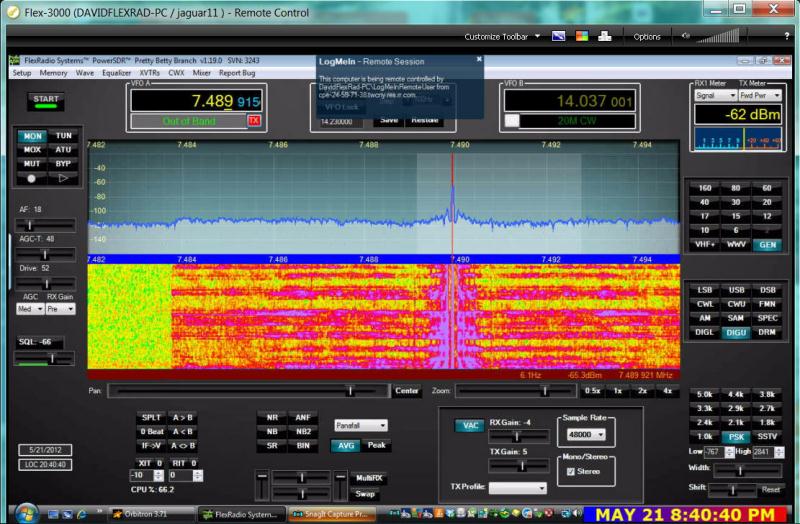
Task: Set zoom to 0.5x
Action: pyautogui.click(x=592, y=391)
